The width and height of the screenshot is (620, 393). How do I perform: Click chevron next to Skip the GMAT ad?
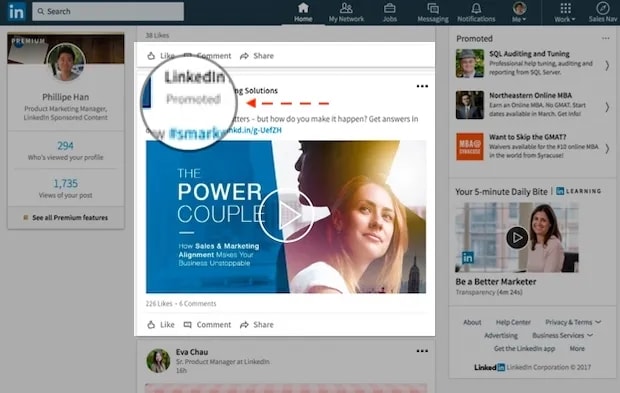coord(607,149)
